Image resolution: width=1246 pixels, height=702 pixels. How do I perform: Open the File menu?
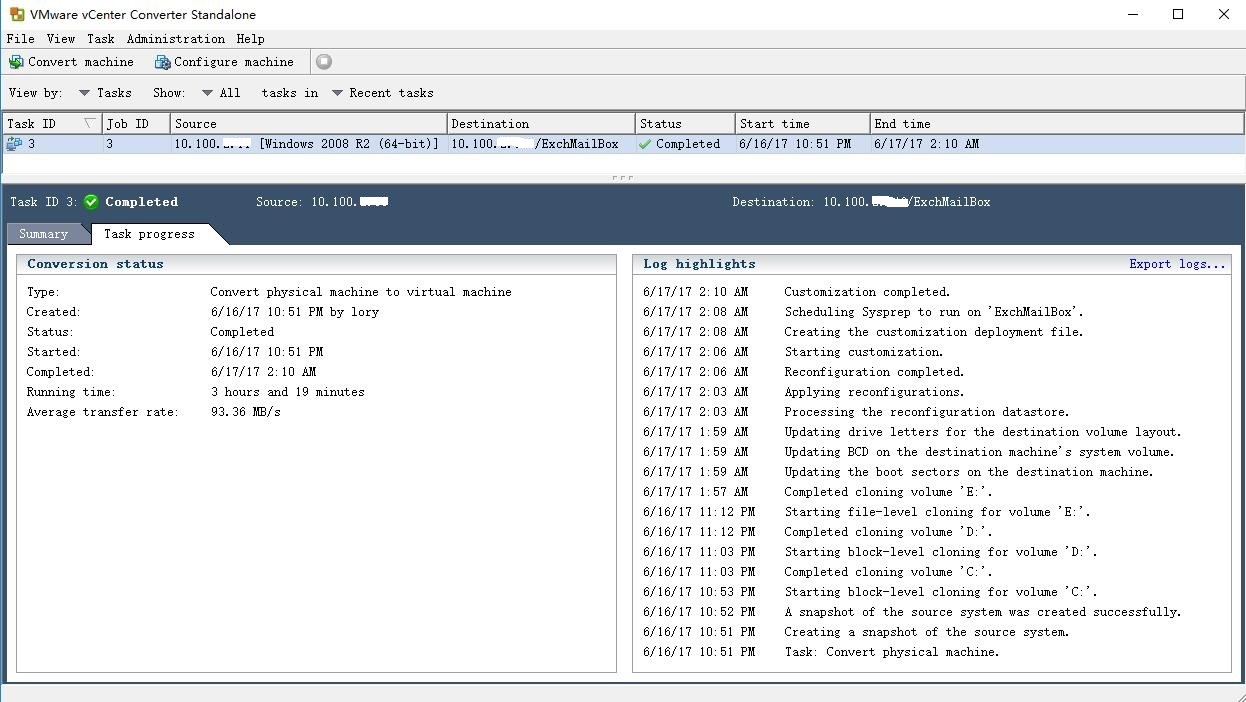(20, 39)
